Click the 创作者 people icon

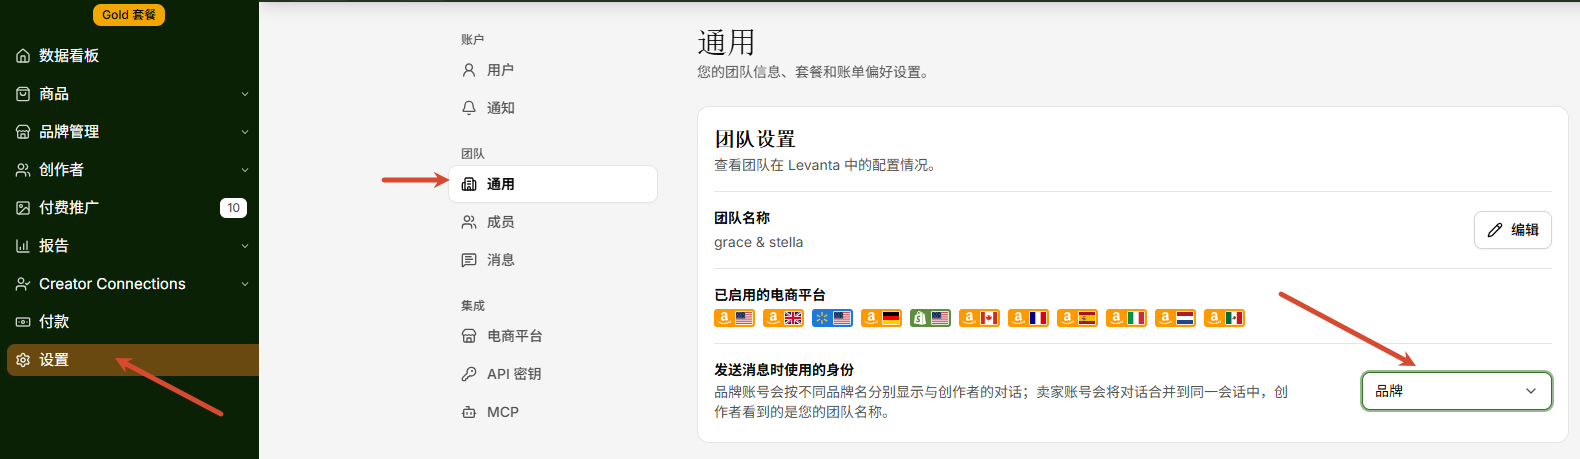23,170
